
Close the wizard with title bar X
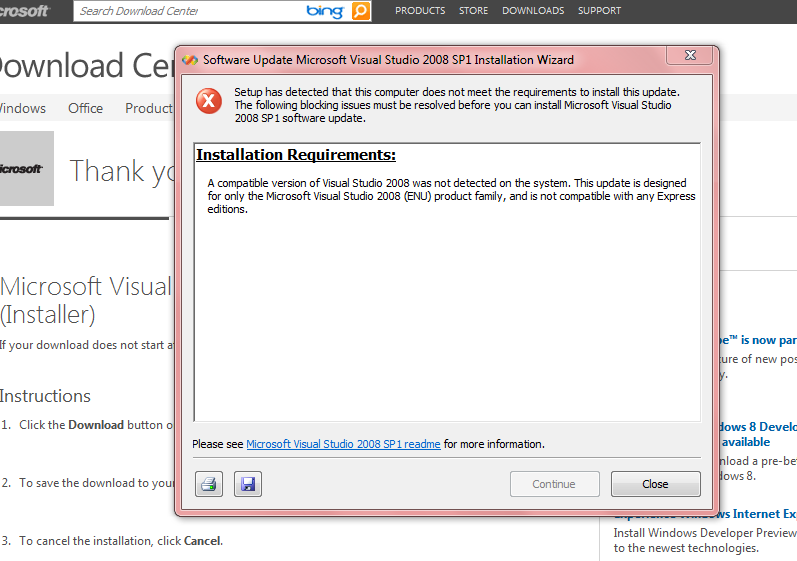(x=689, y=55)
